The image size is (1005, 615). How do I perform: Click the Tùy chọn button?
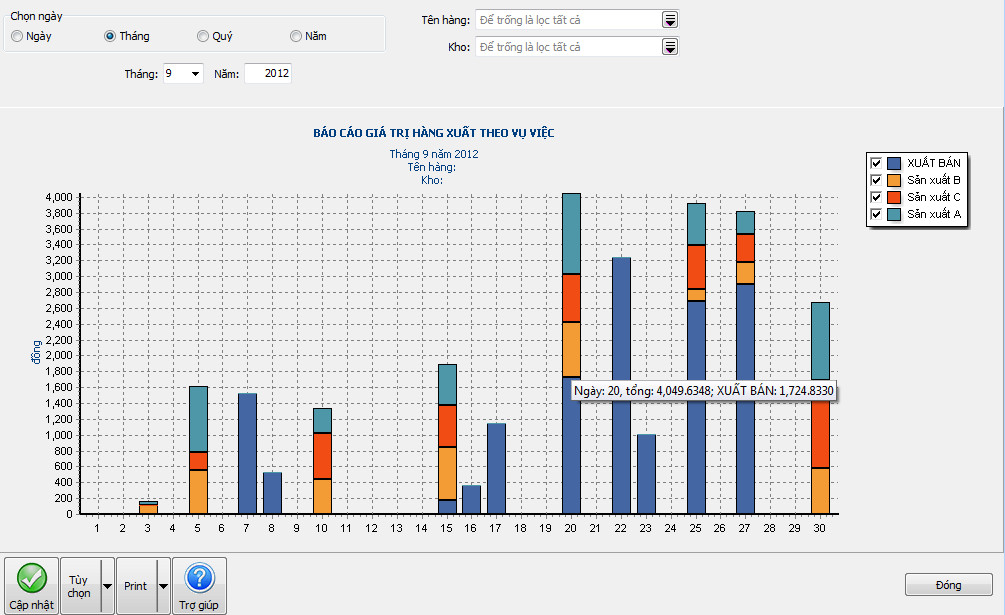(79, 586)
